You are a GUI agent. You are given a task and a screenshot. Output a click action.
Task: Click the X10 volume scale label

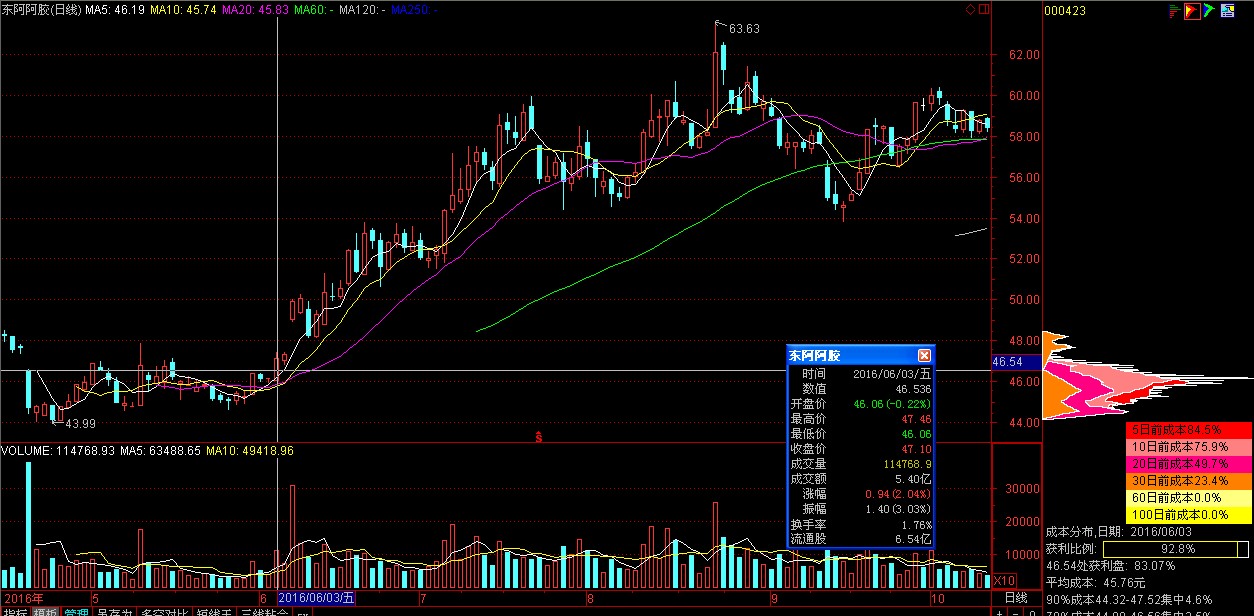(x=1004, y=580)
